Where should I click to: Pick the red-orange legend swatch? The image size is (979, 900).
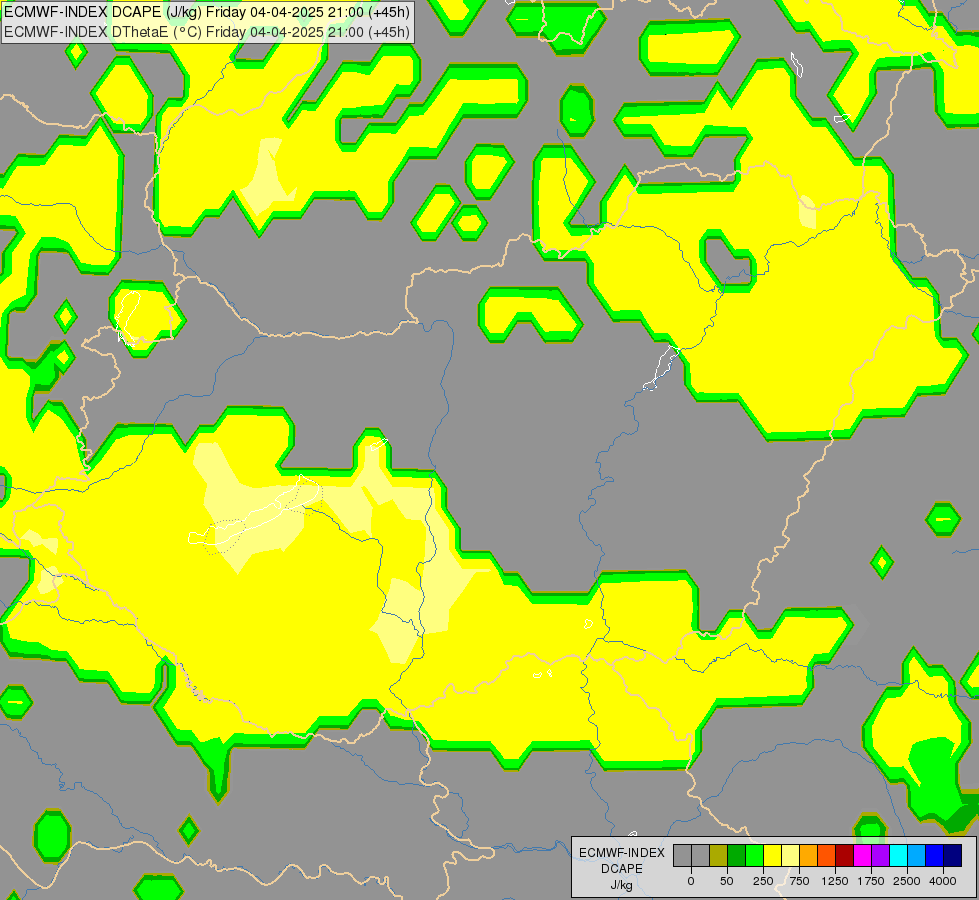(x=826, y=855)
